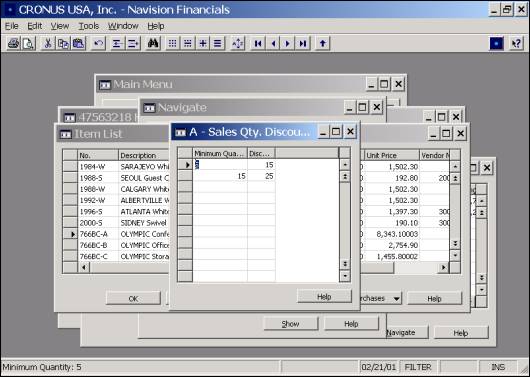The height and width of the screenshot is (377, 530).
Task: Open the File menu
Action: click(x=12, y=26)
